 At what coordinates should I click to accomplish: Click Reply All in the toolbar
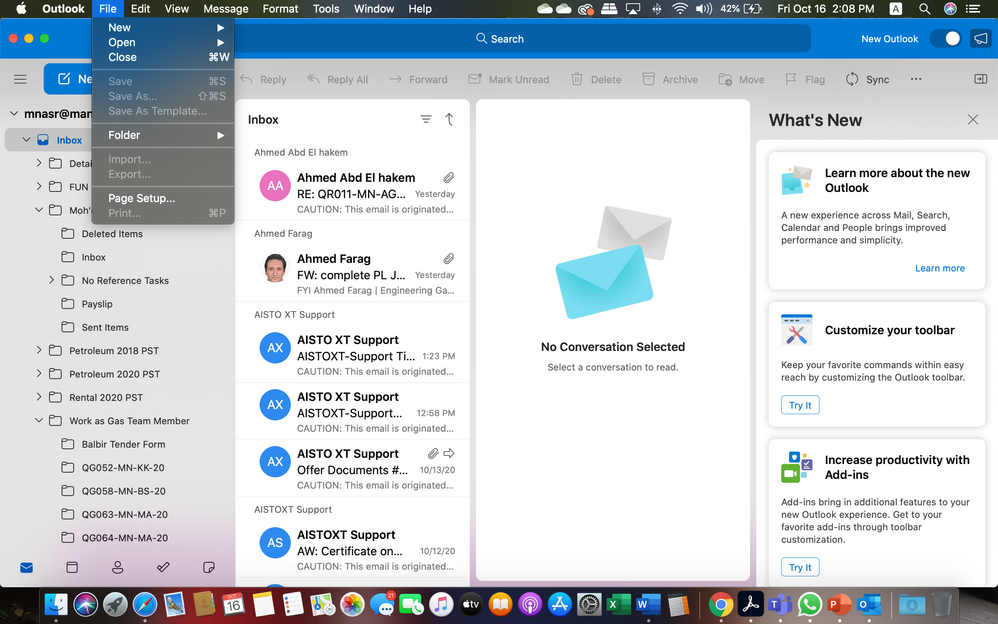pos(337,80)
